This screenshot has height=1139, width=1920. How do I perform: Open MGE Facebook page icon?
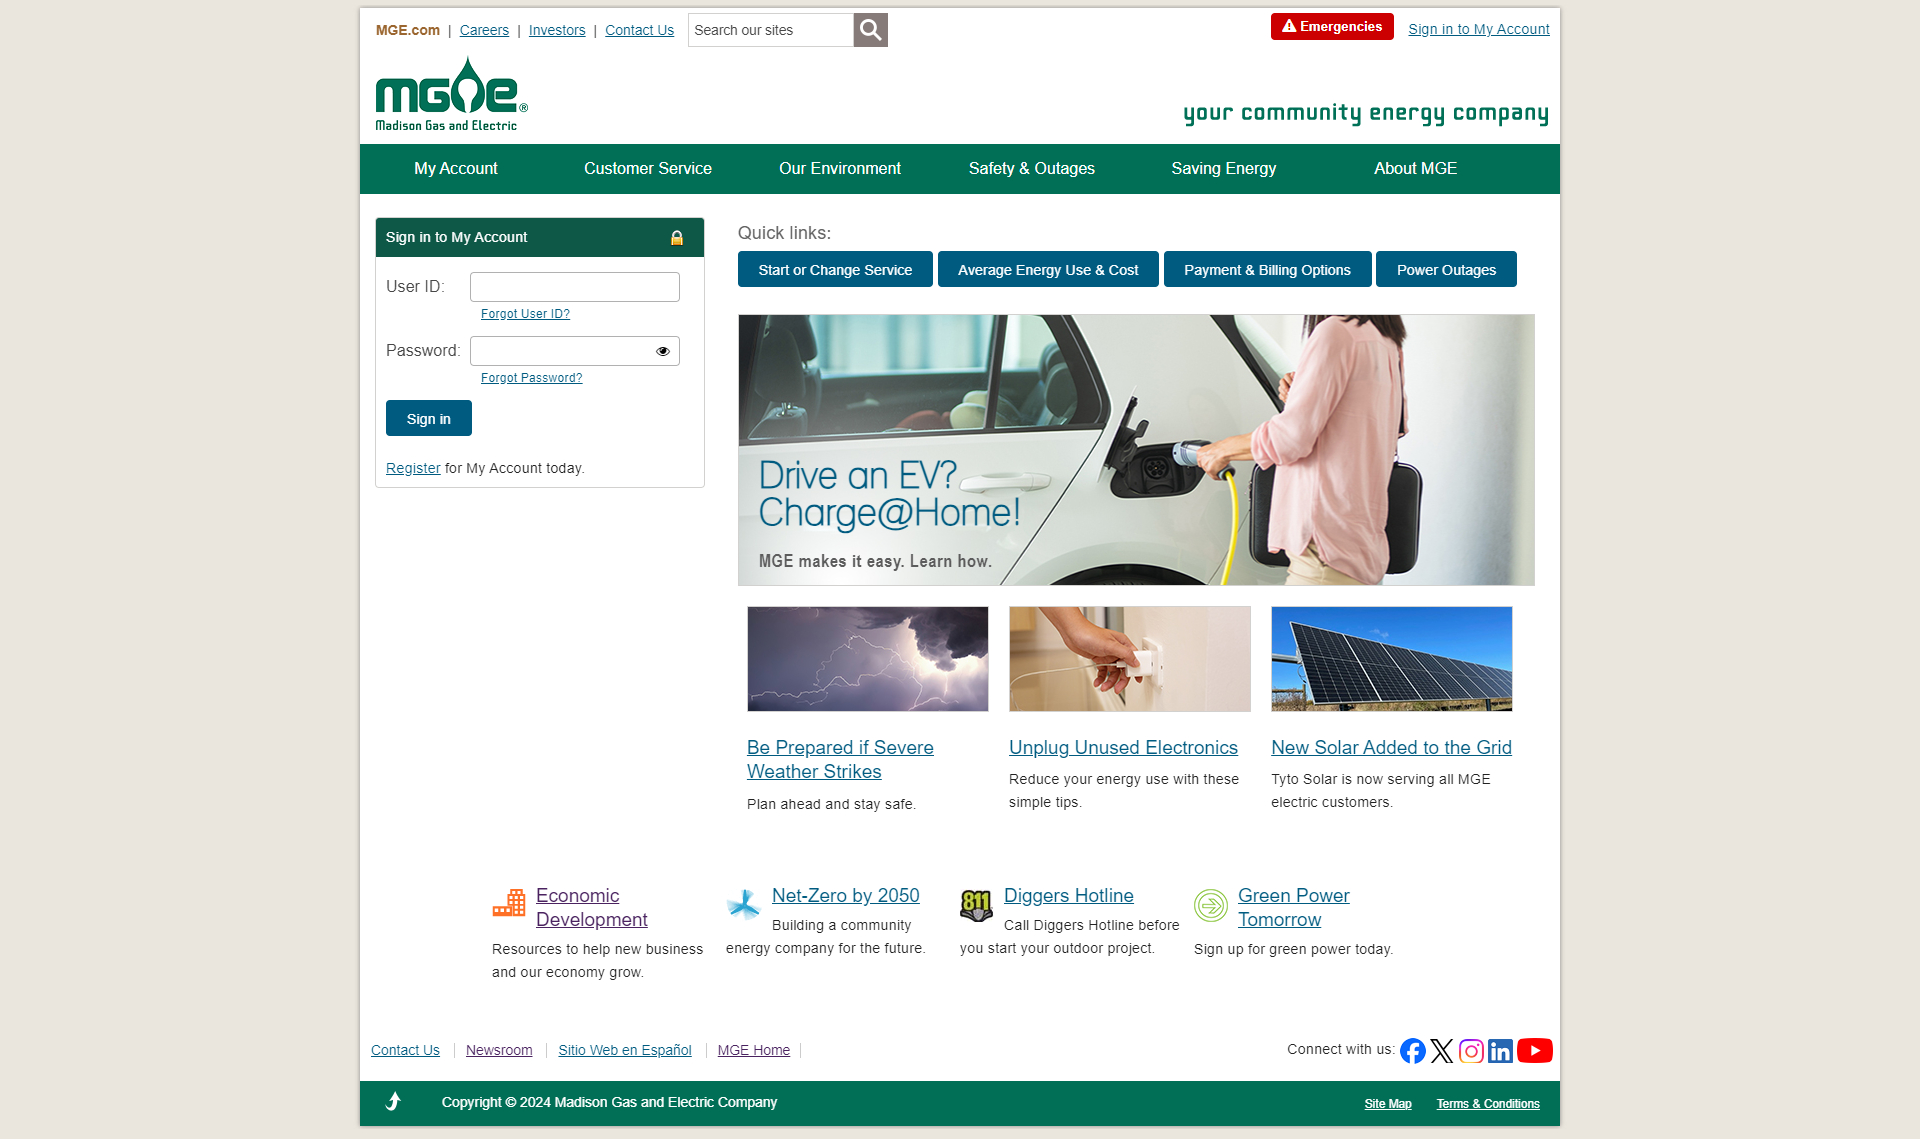(x=1412, y=1050)
